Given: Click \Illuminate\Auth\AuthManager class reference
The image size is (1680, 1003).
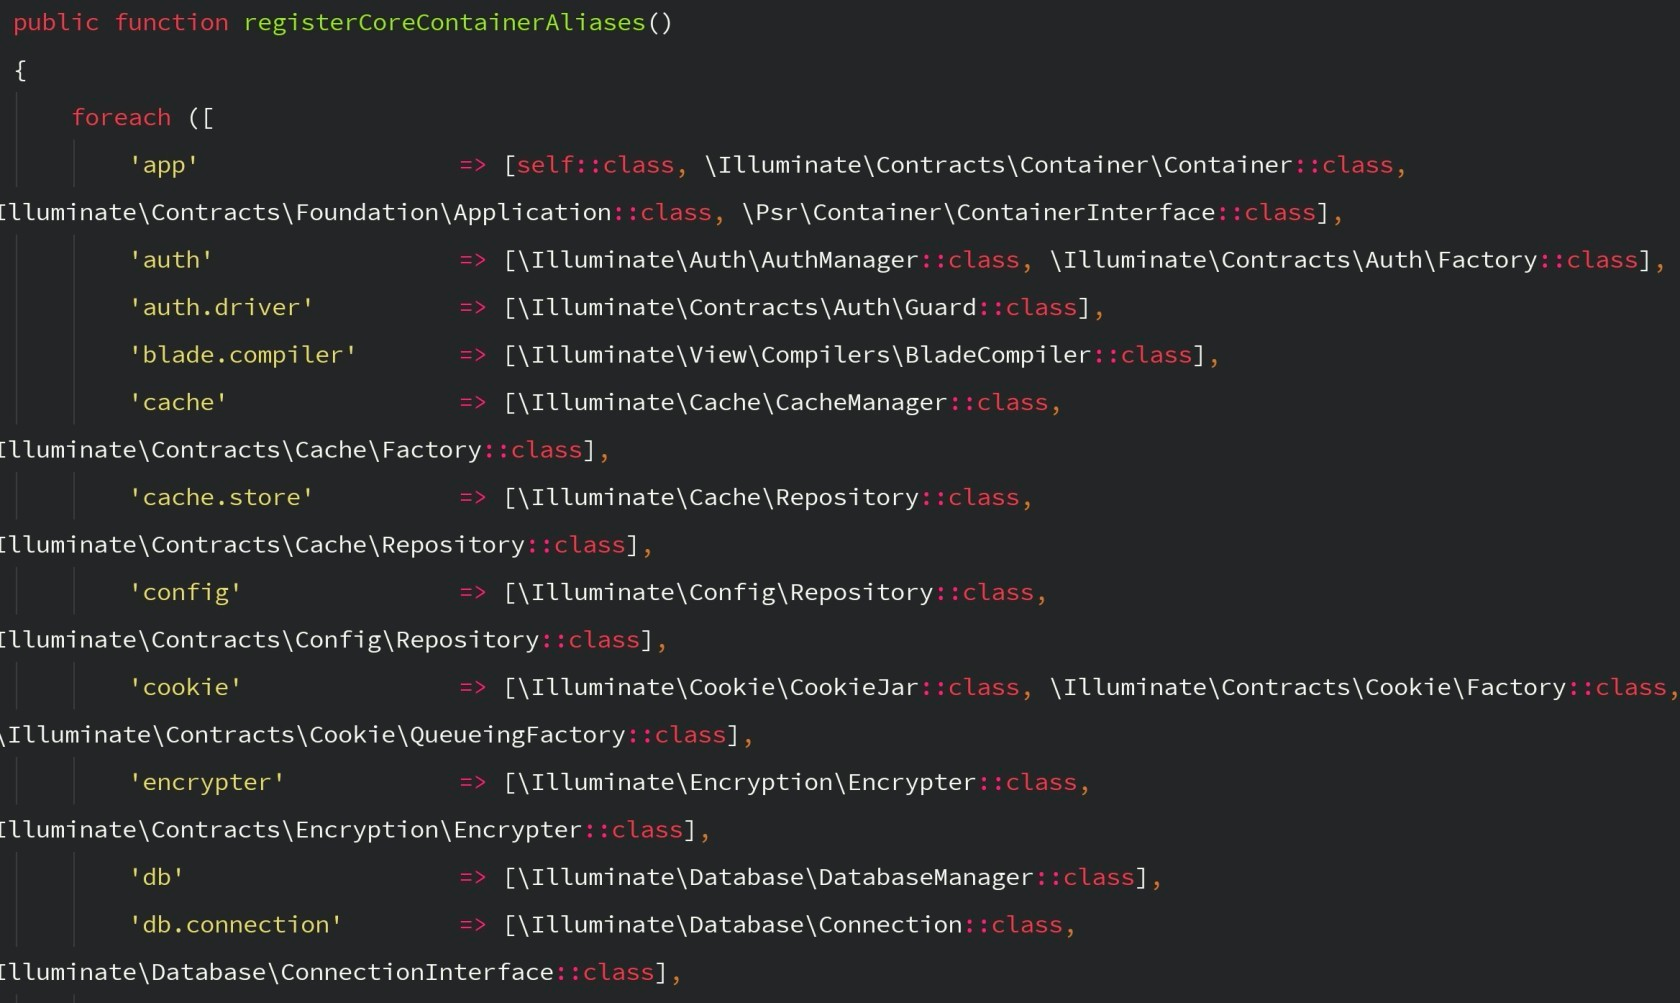Looking at the screenshot, I should [x=768, y=260].
